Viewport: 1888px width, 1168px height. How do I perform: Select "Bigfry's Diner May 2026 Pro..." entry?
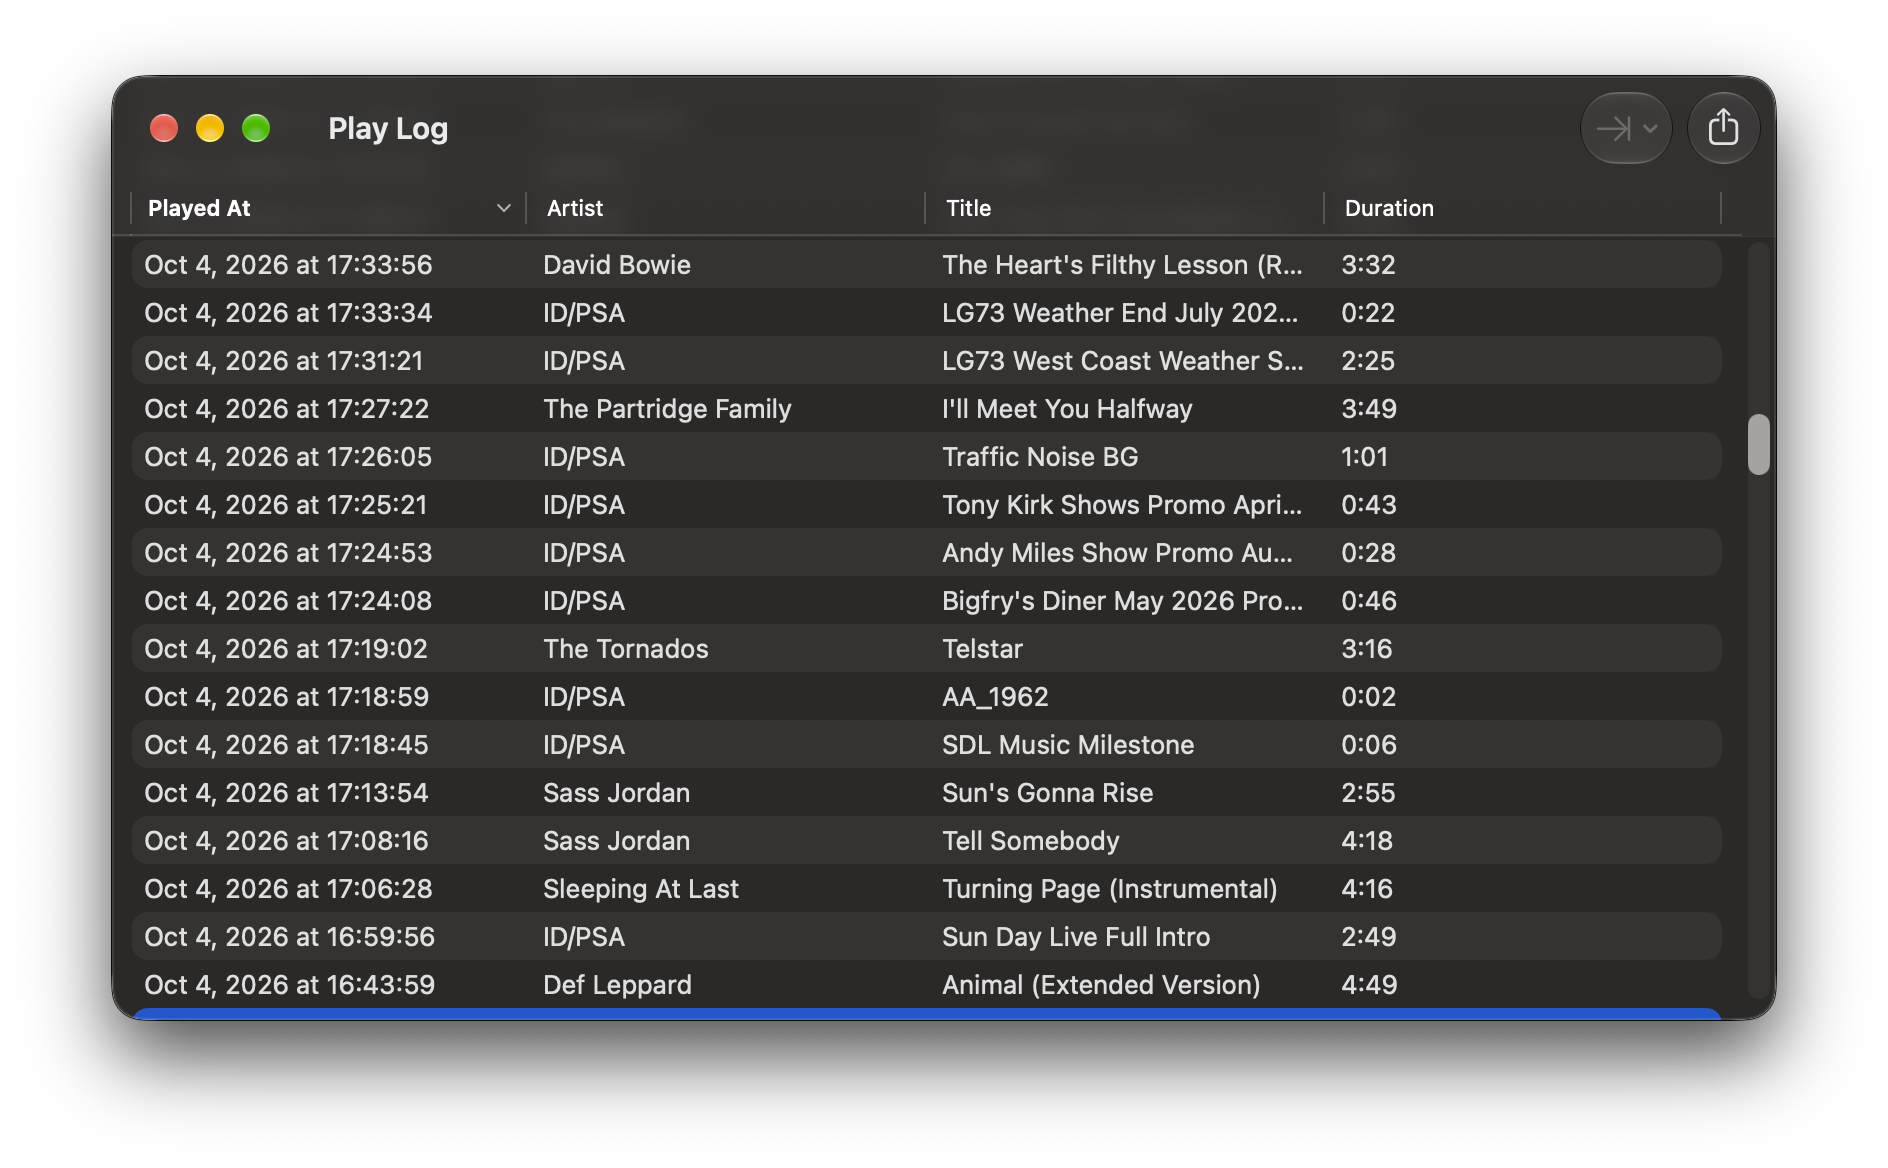pos(927,601)
